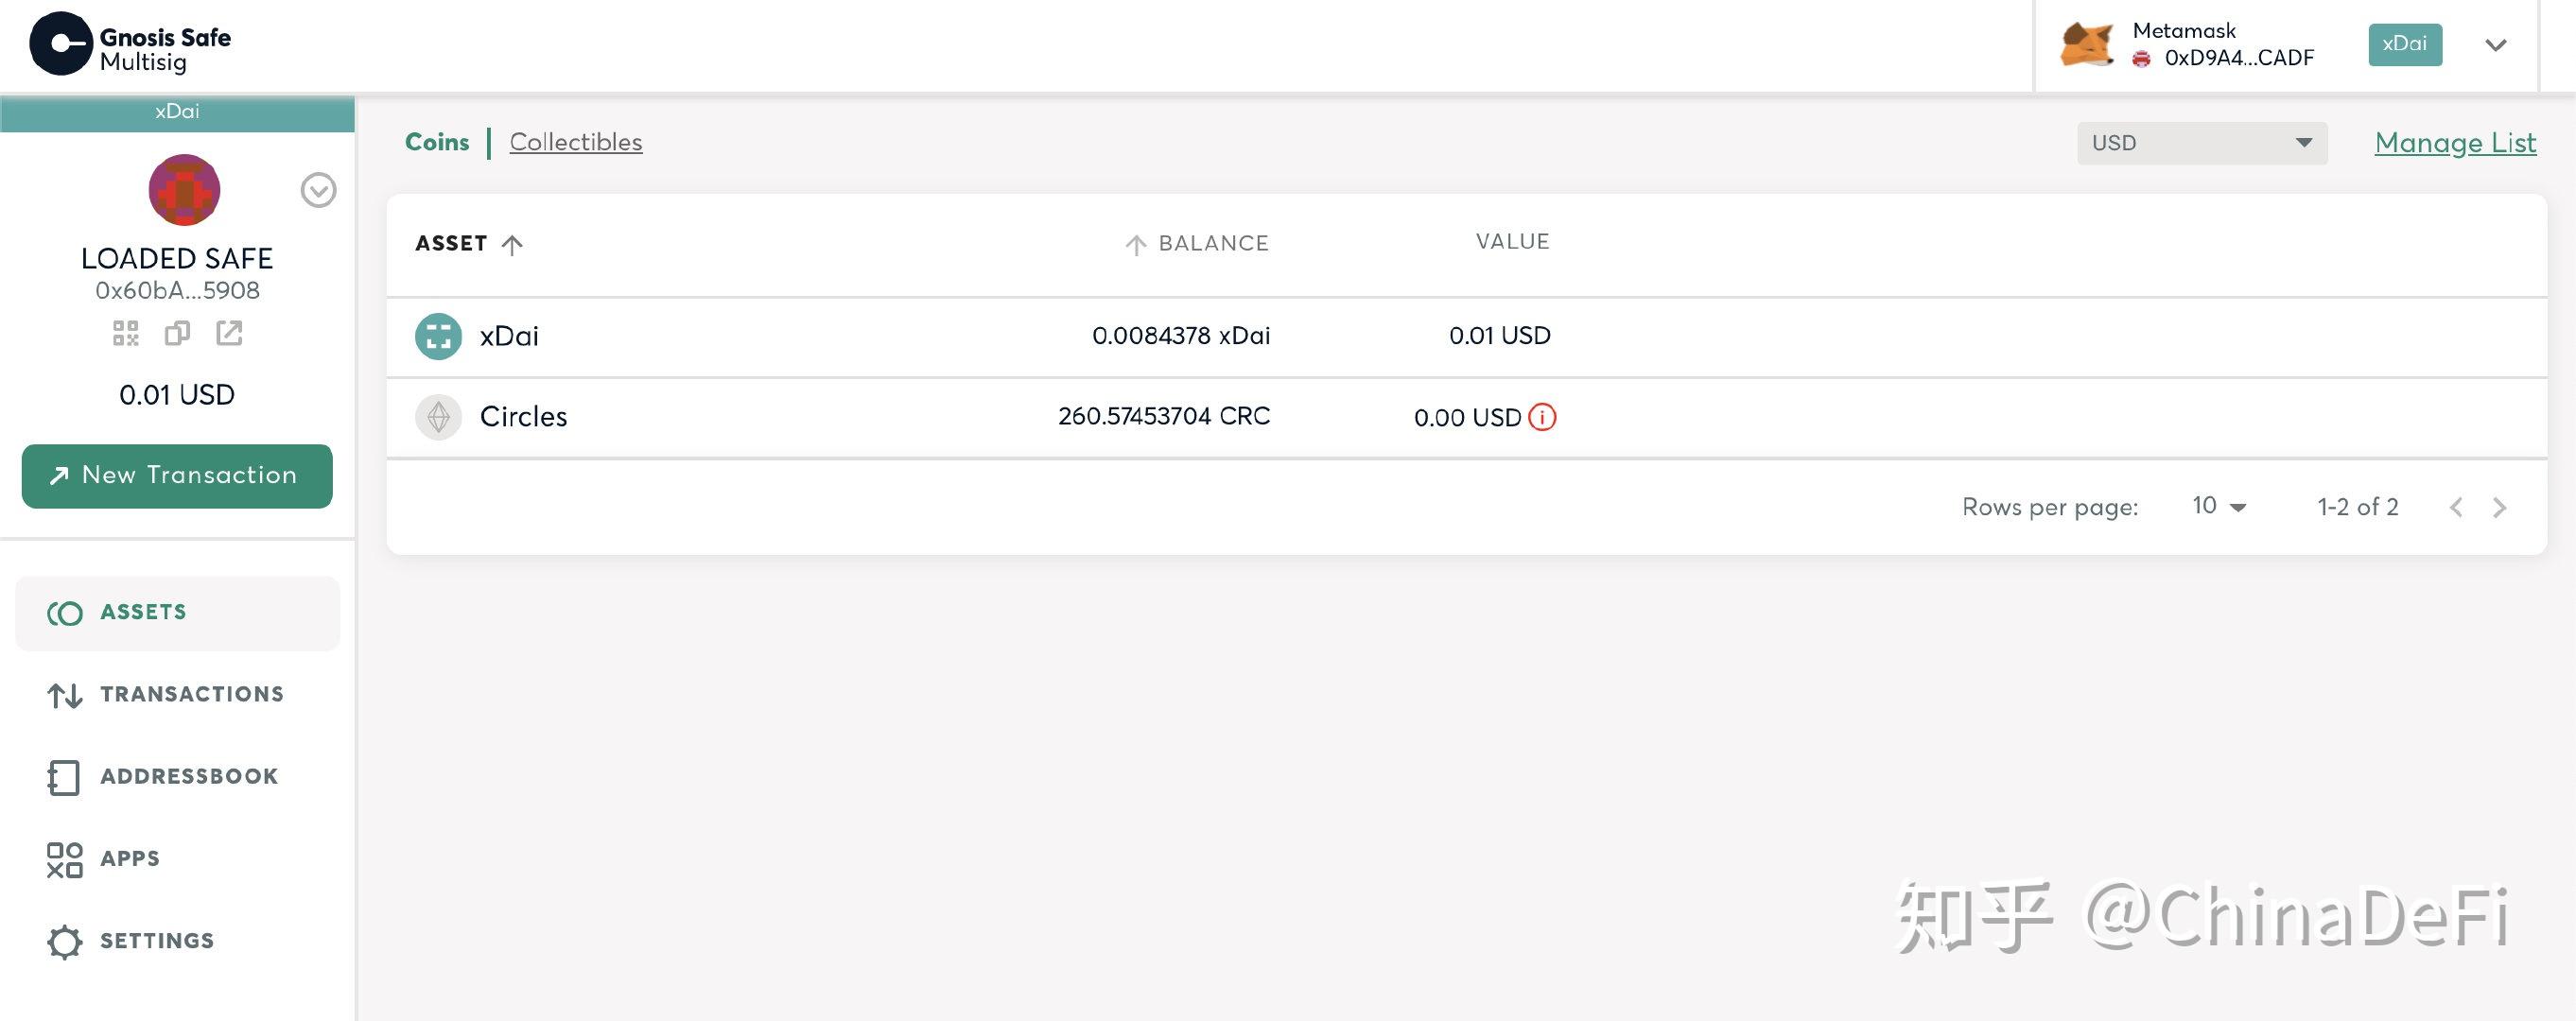The height and width of the screenshot is (1021, 2576).
Task: Click the MetaMask fox icon
Action: [2086, 44]
